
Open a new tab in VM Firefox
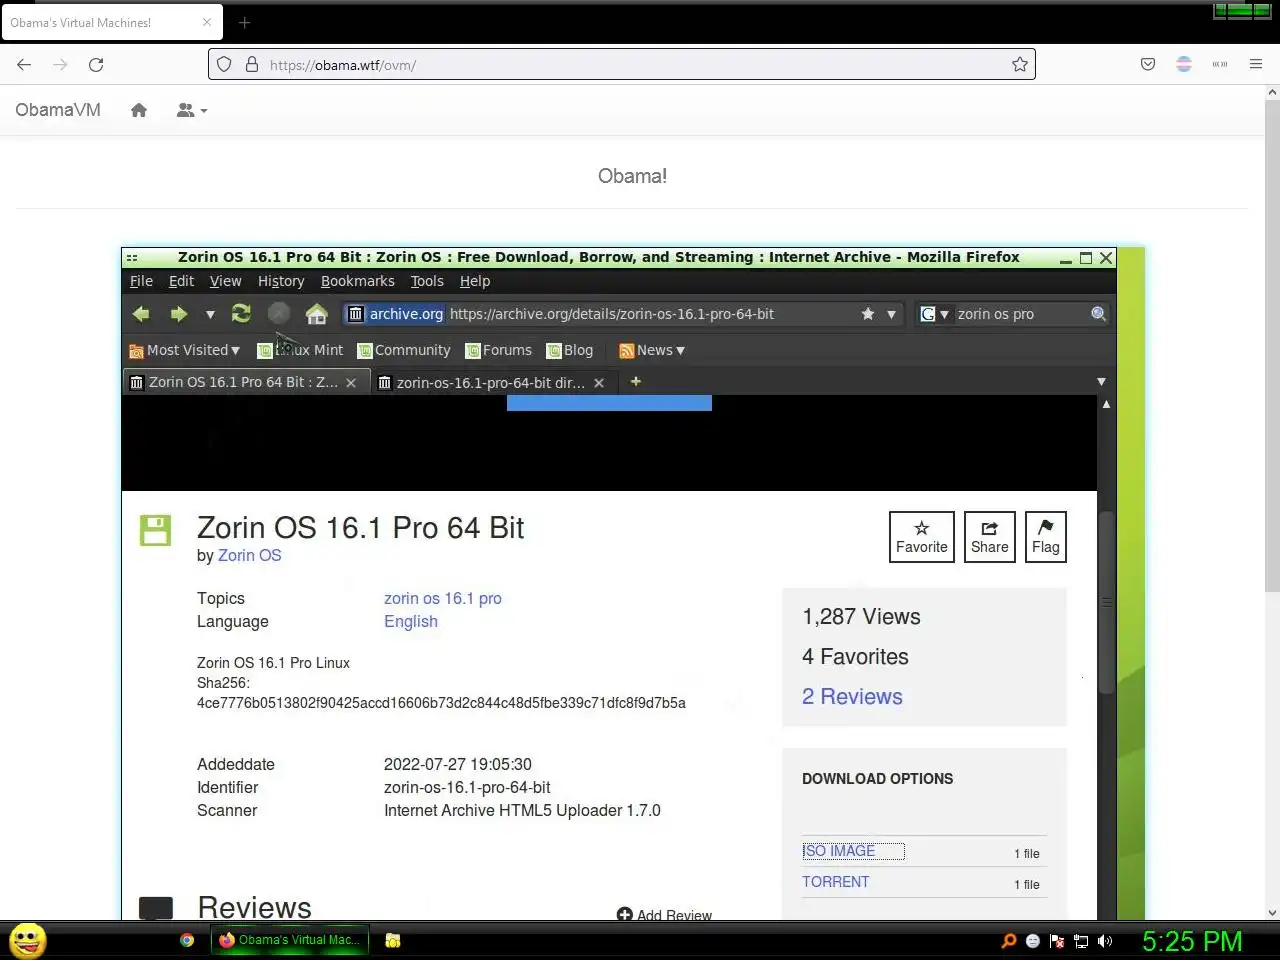[x=635, y=381]
